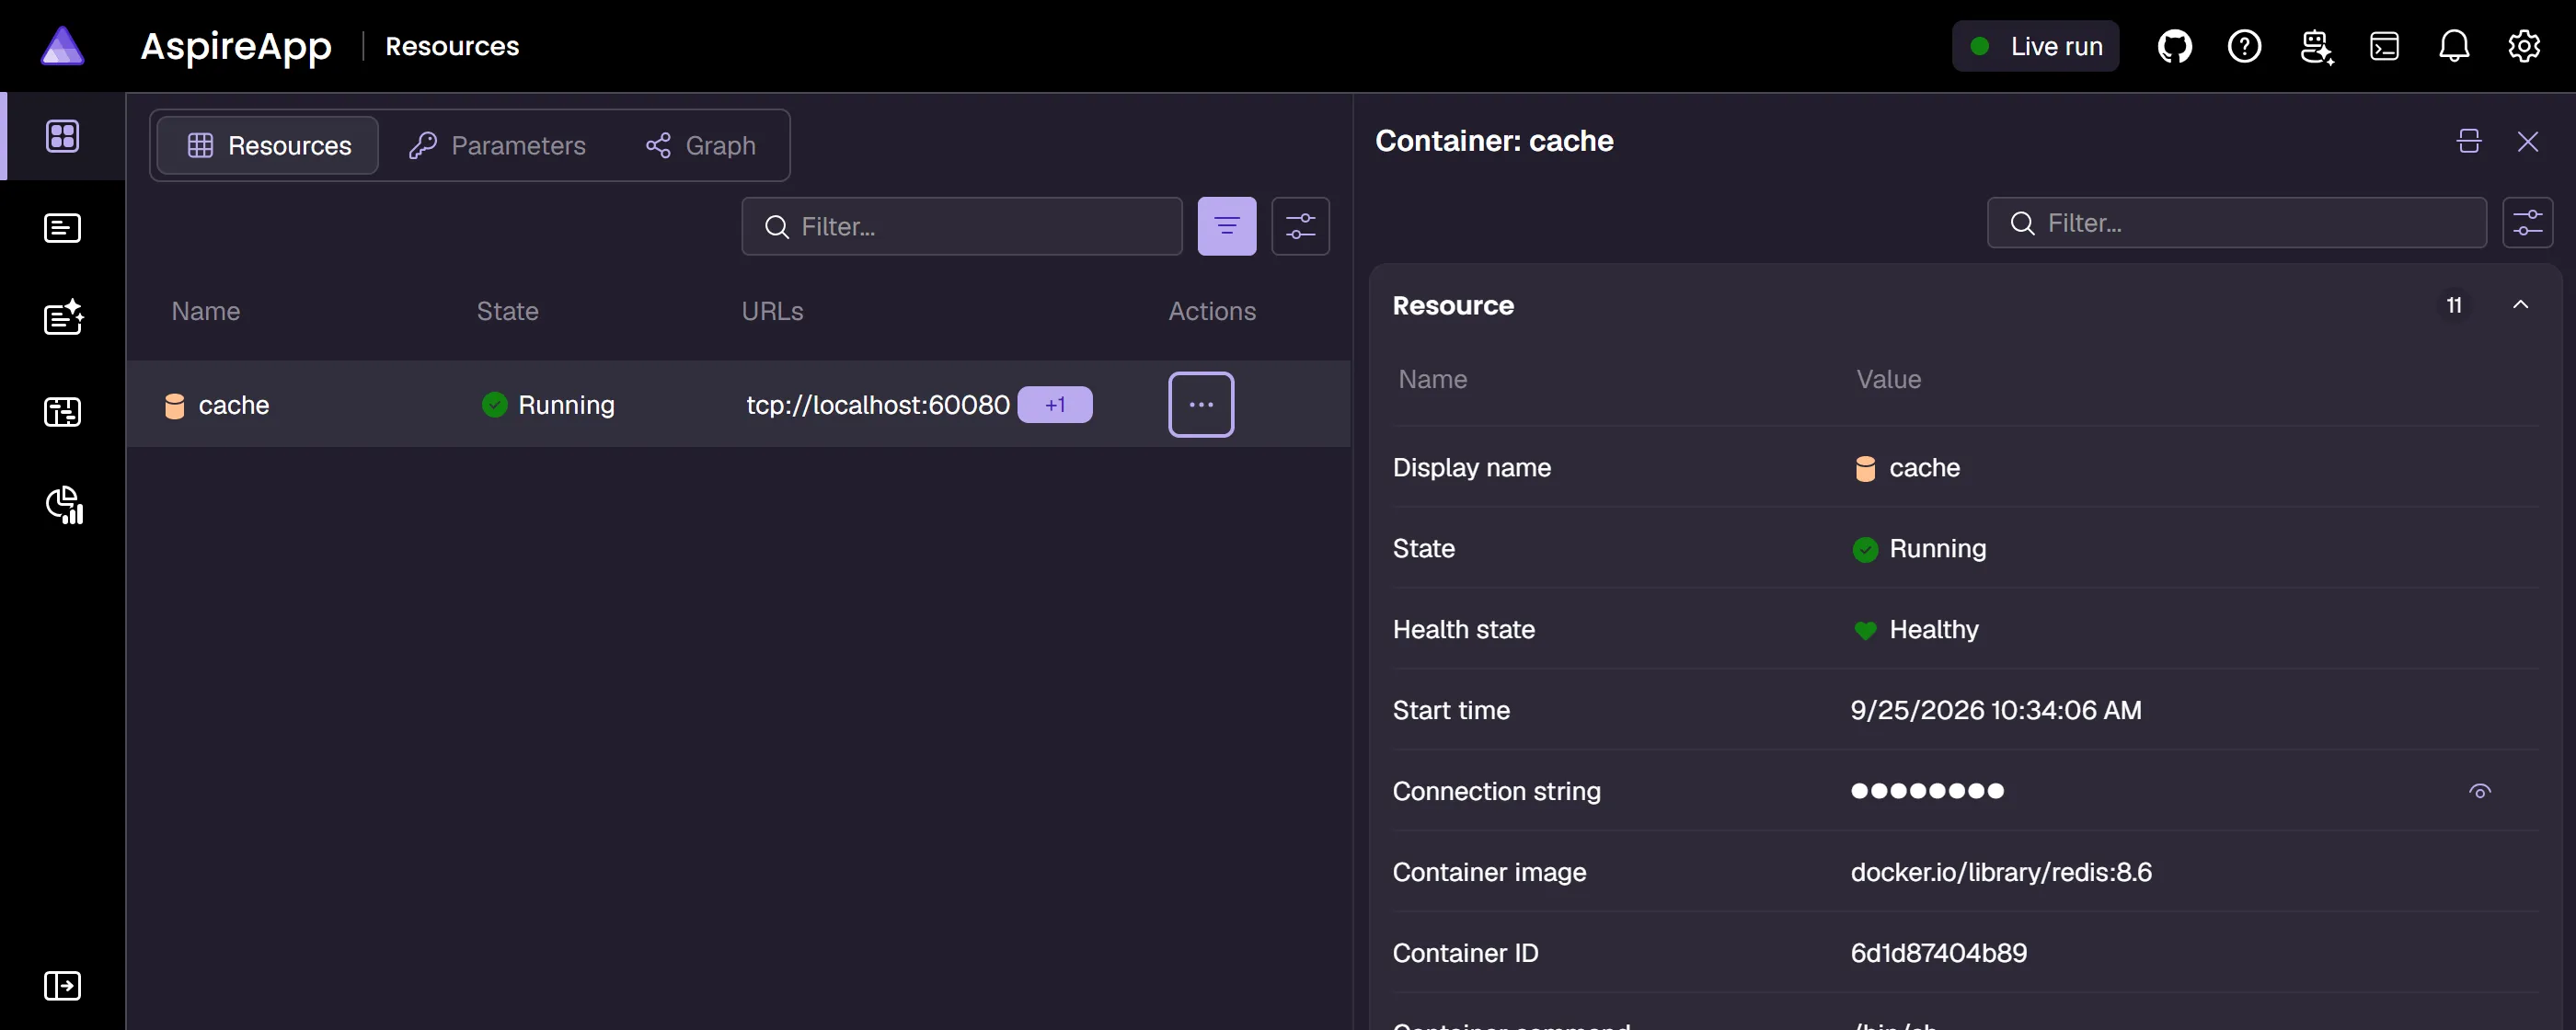Image resolution: width=2576 pixels, height=1030 pixels.
Task: Sort by the State column header
Action: tap(507, 311)
